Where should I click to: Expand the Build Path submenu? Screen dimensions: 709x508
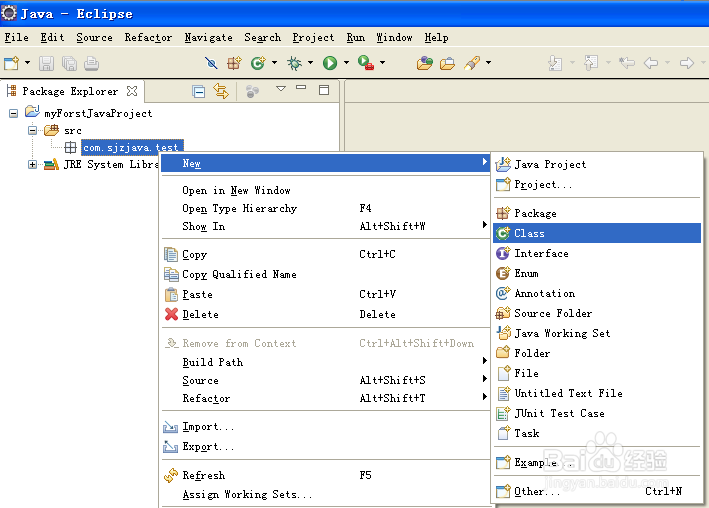coord(325,362)
